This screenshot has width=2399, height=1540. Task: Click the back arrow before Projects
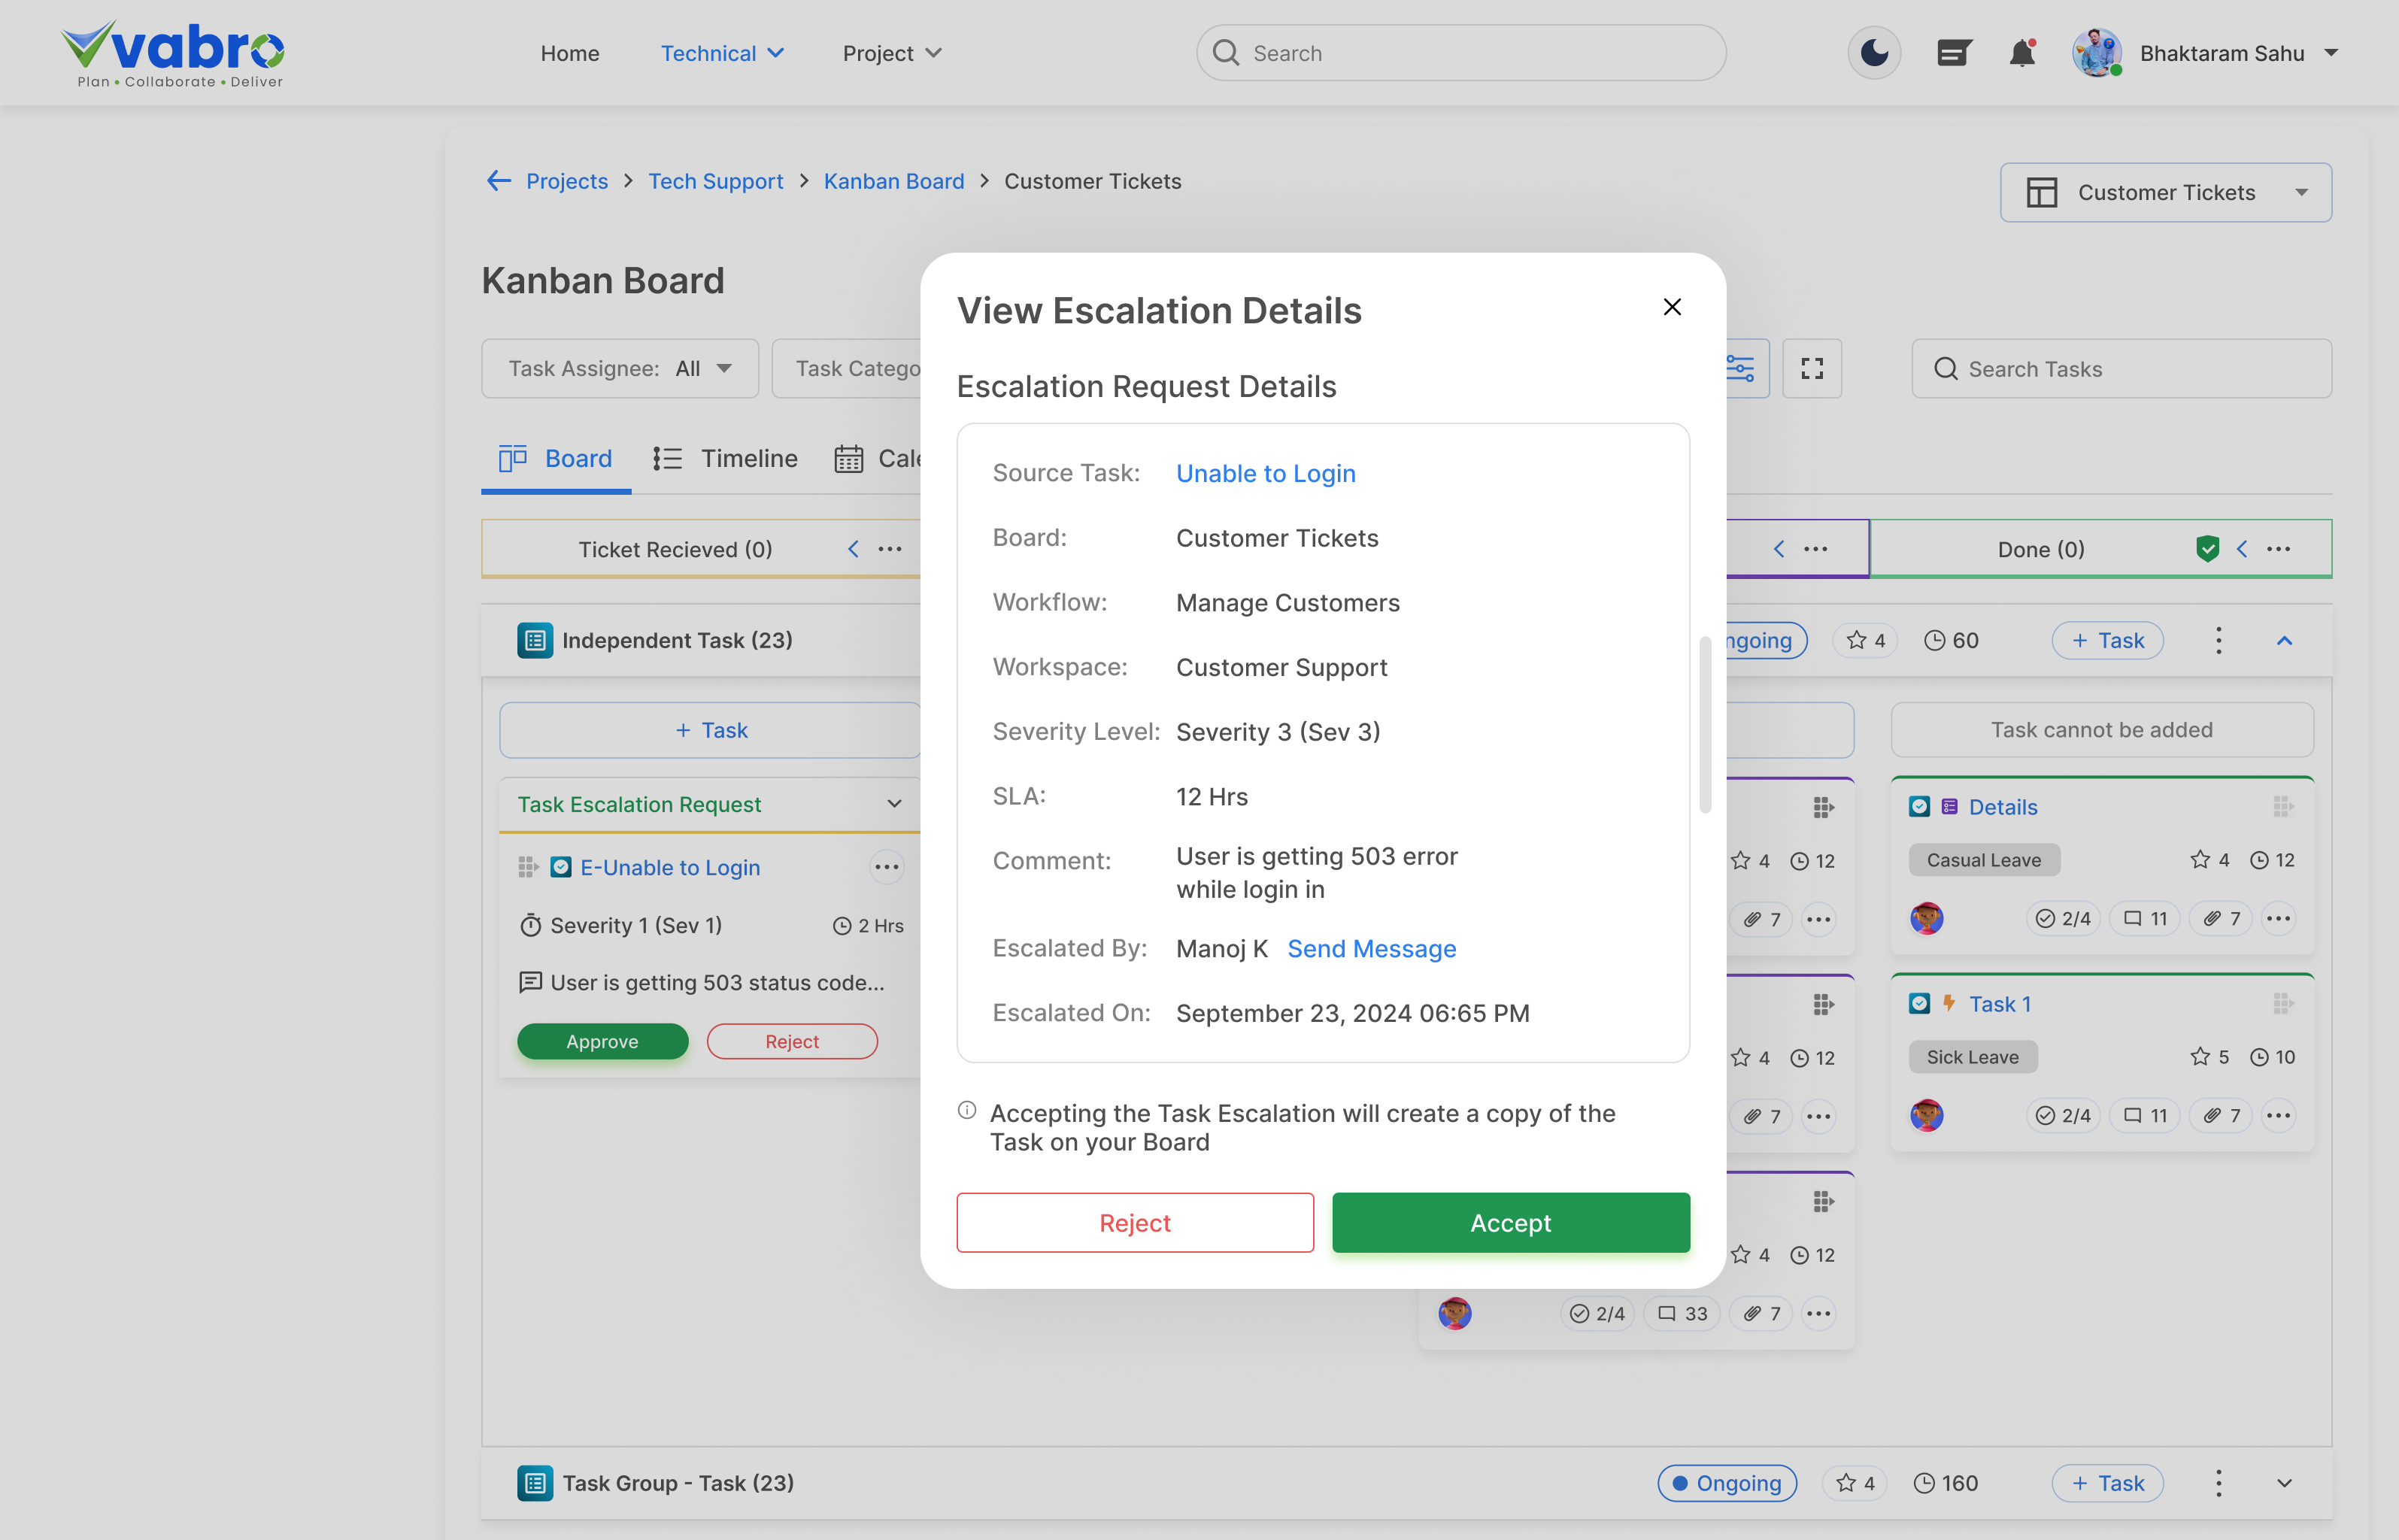(x=498, y=181)
